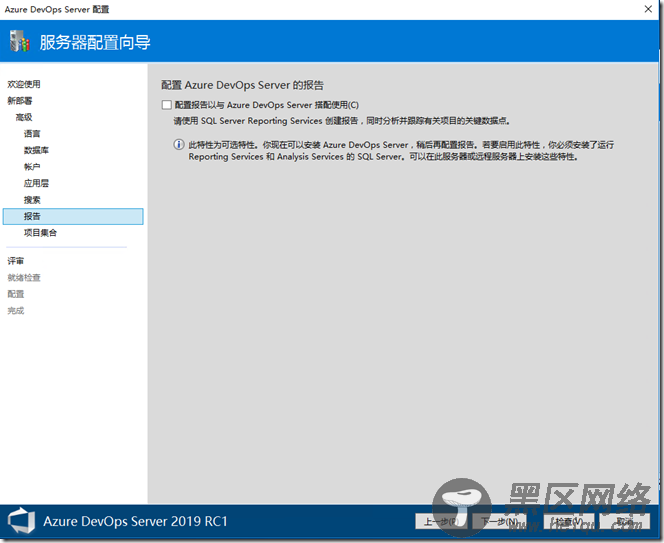This screenshot has width=664, height=543.
Task: Click the 上一步(P) back button
Action: (441, 521)
